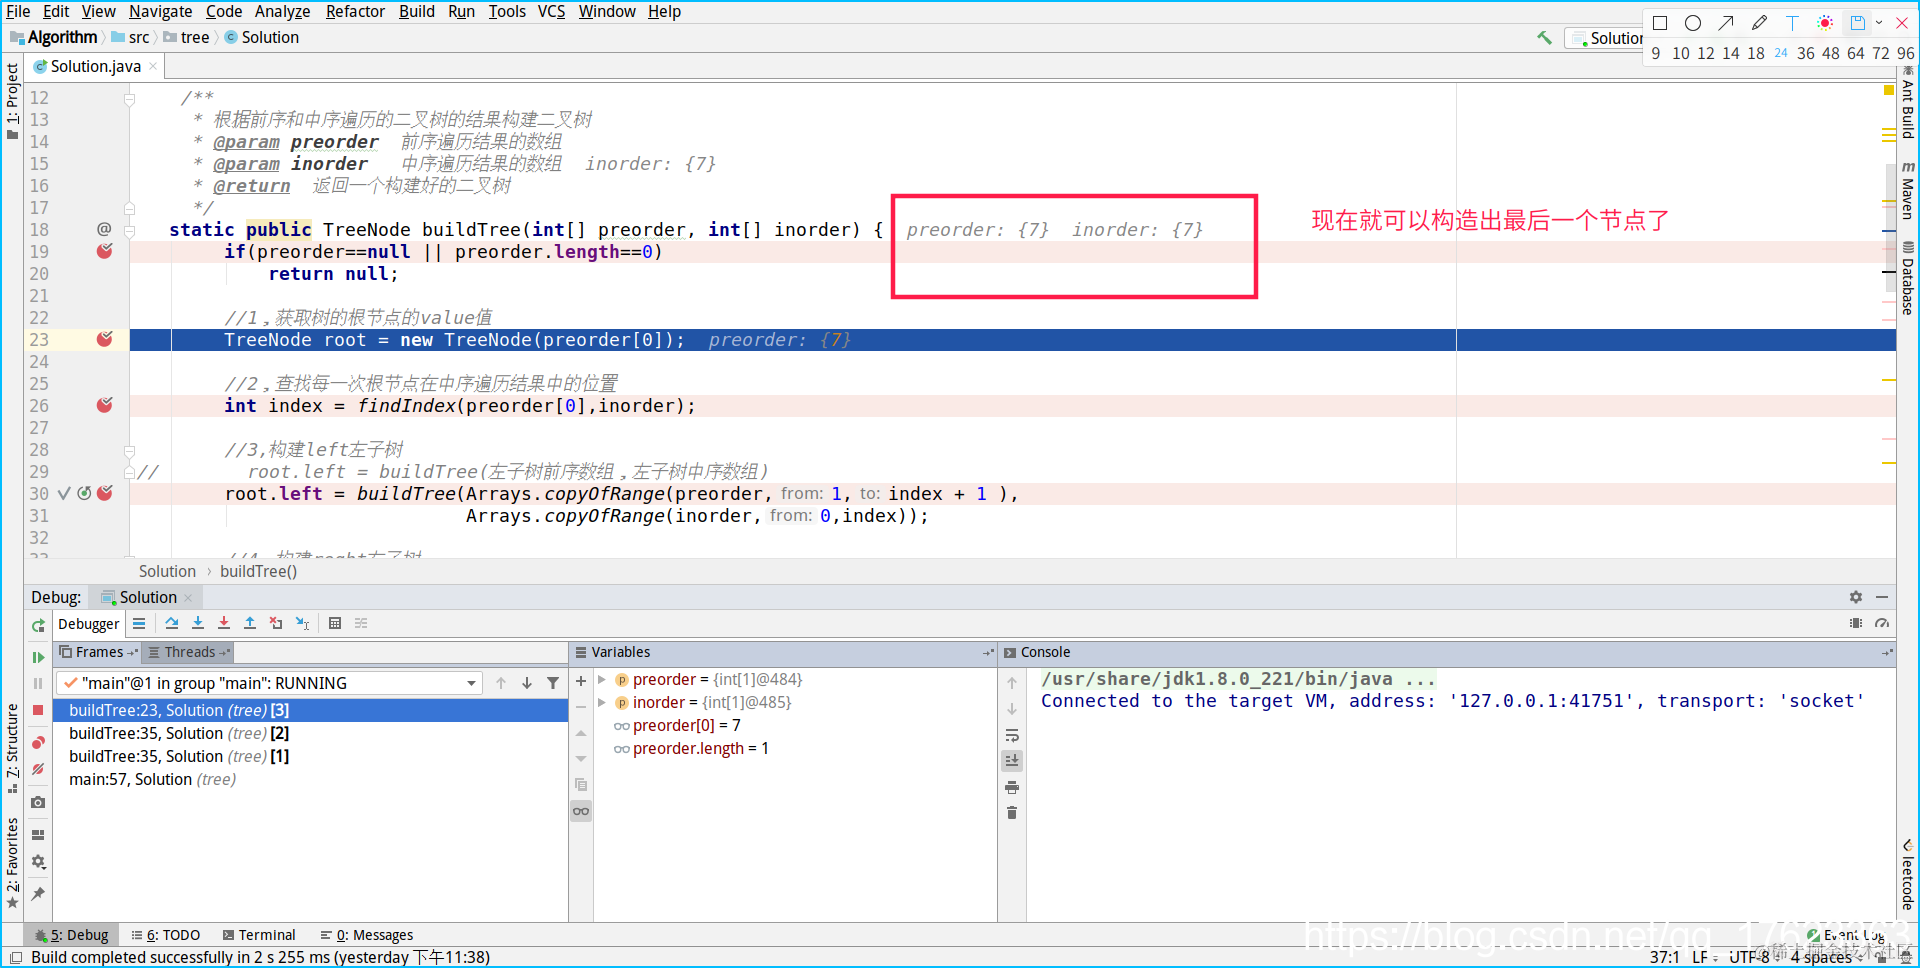The height and width of the screenshot is (968, 1920).
Task: Collapse the buildTree method at line 18
Action: pyautogui.click(x=129, y=230)
